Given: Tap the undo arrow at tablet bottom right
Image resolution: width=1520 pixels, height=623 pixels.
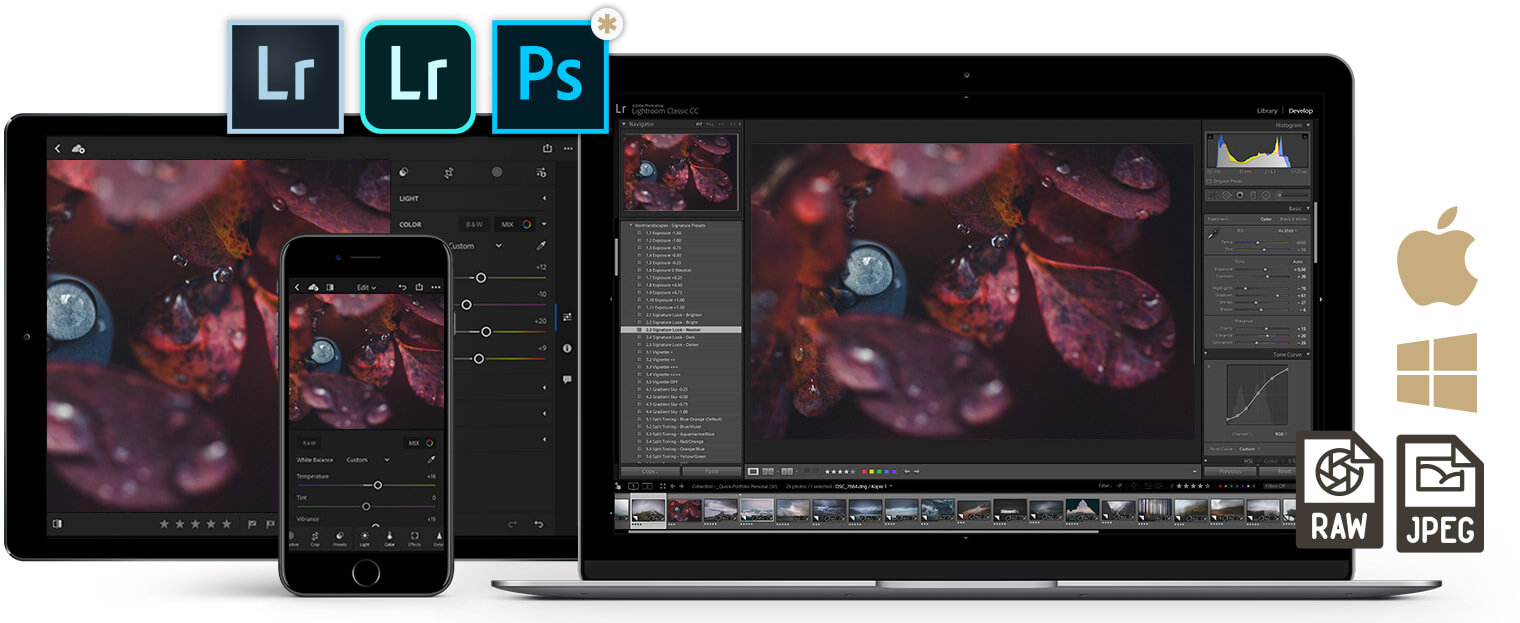Looking at the screenshot, I should coord(538,523).
